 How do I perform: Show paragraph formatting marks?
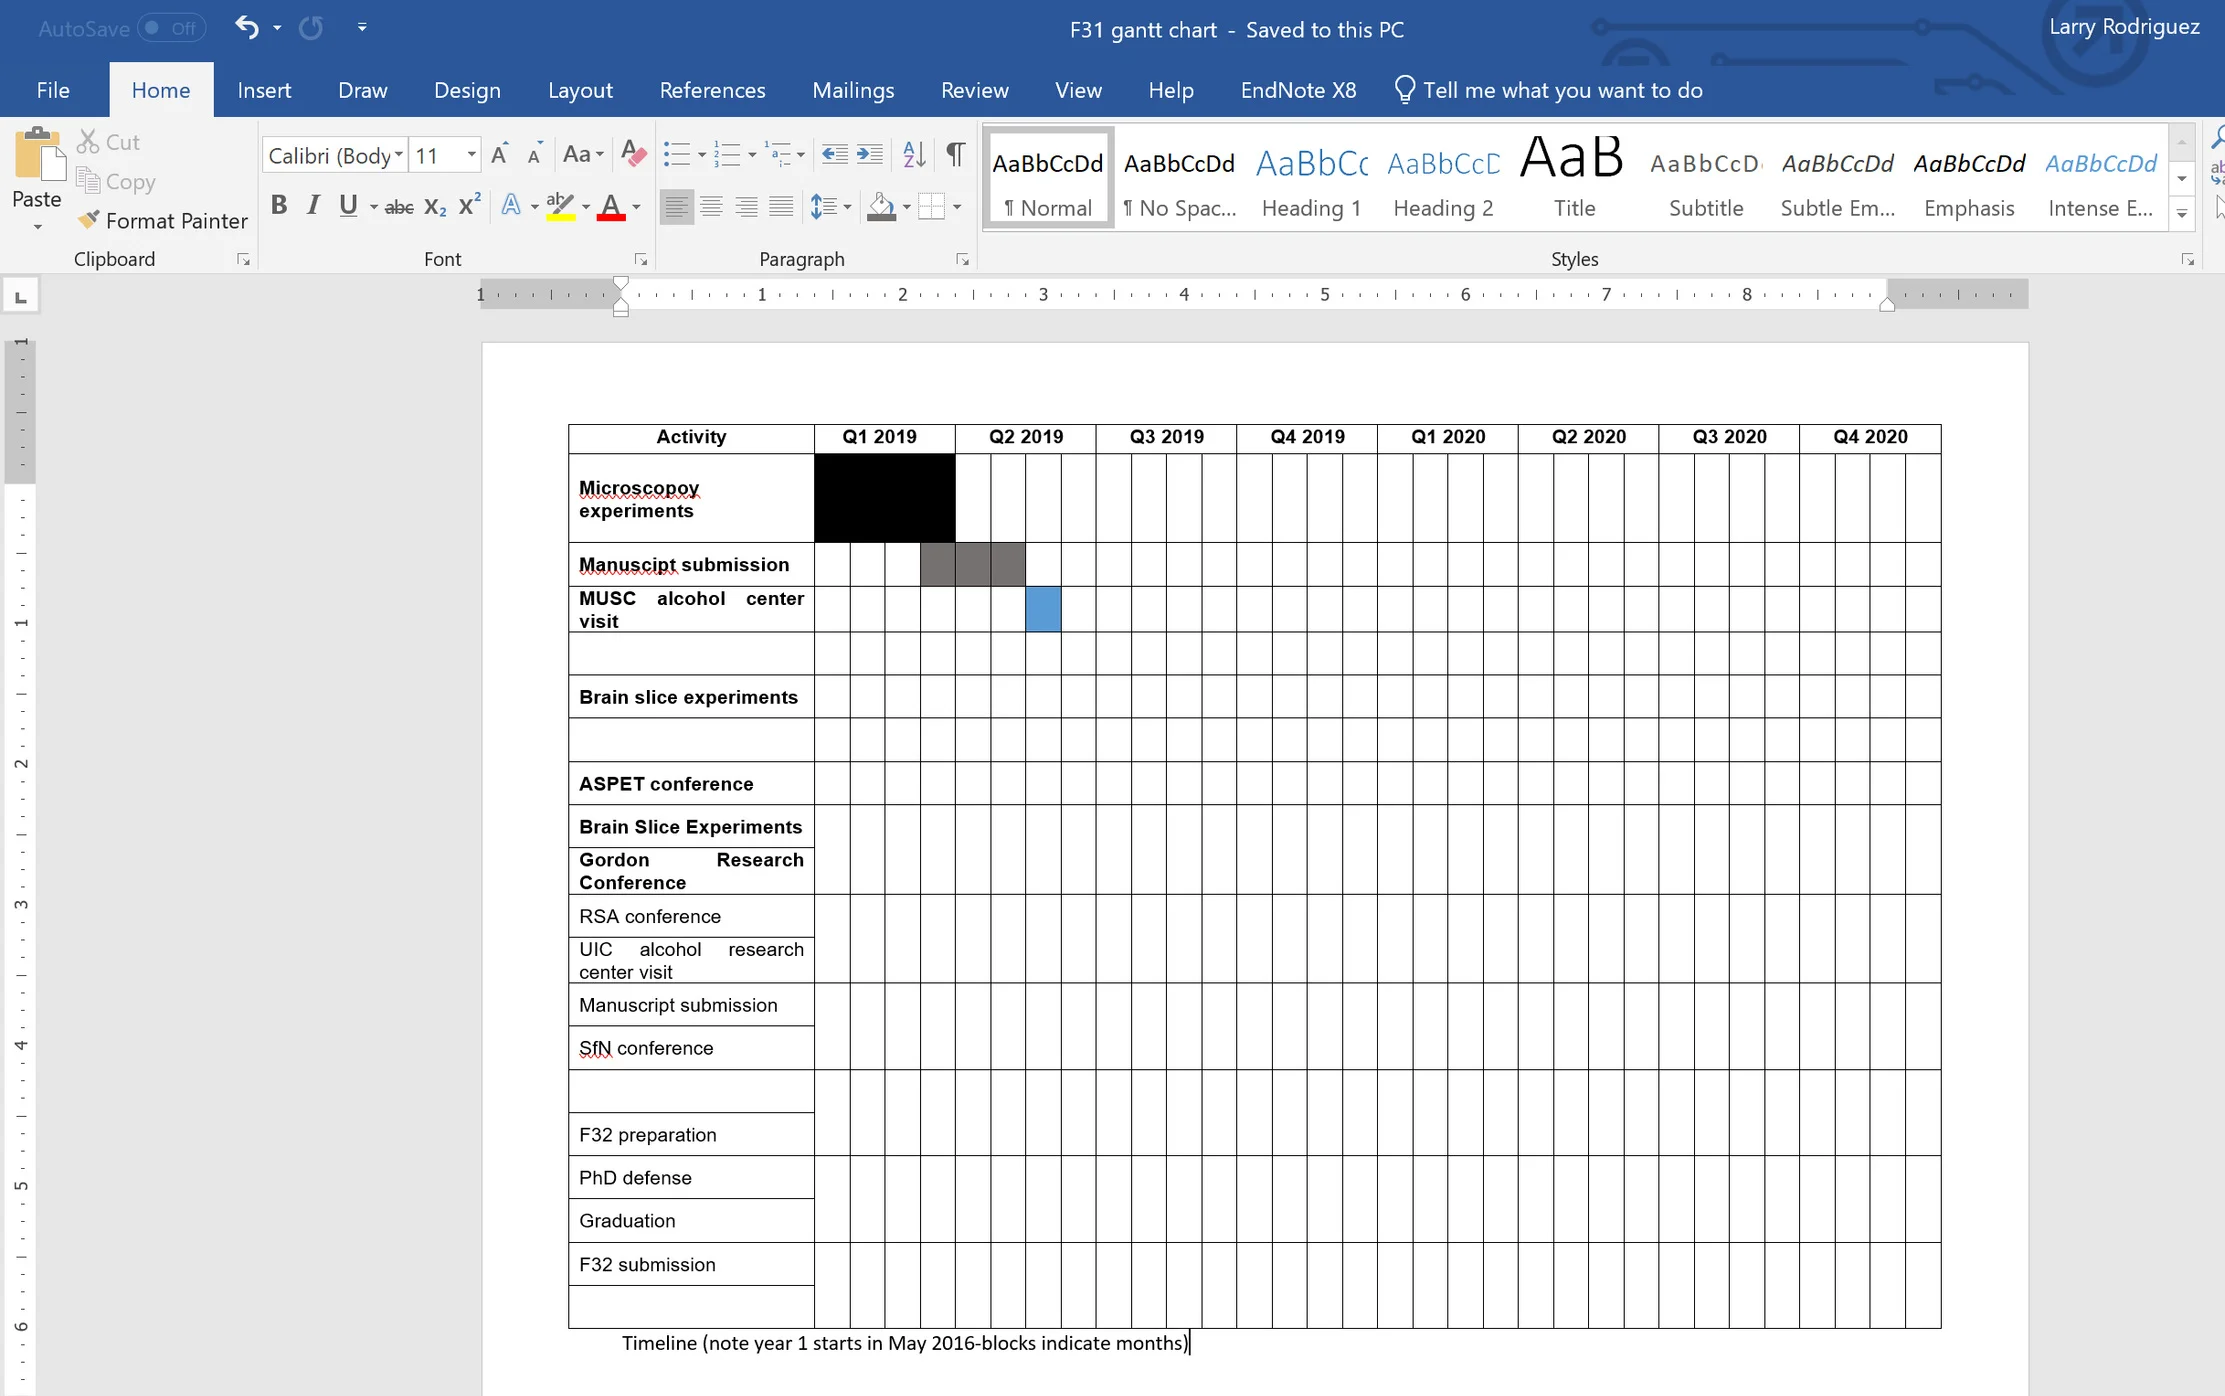[955, 154]
